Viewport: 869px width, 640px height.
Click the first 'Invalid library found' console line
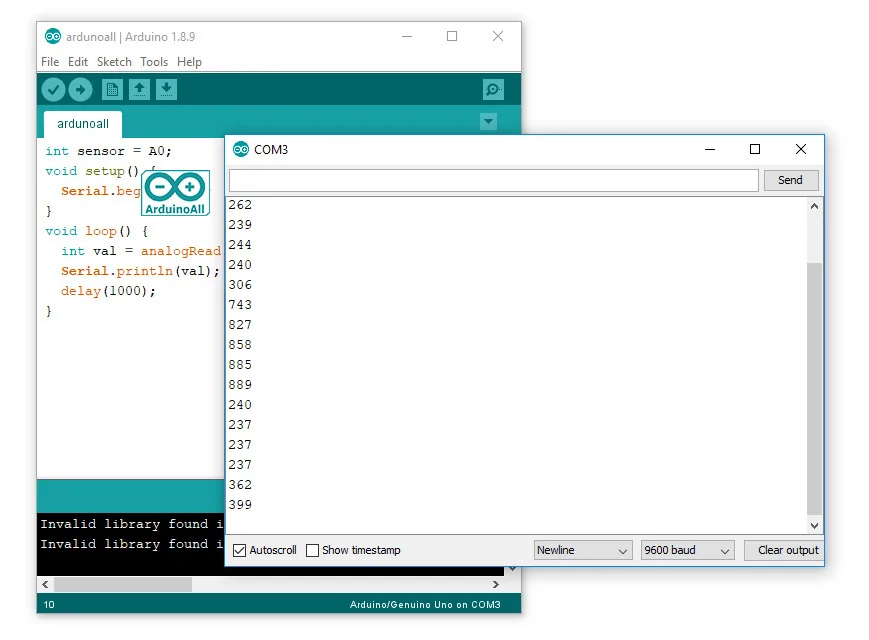tap(131, 524)
